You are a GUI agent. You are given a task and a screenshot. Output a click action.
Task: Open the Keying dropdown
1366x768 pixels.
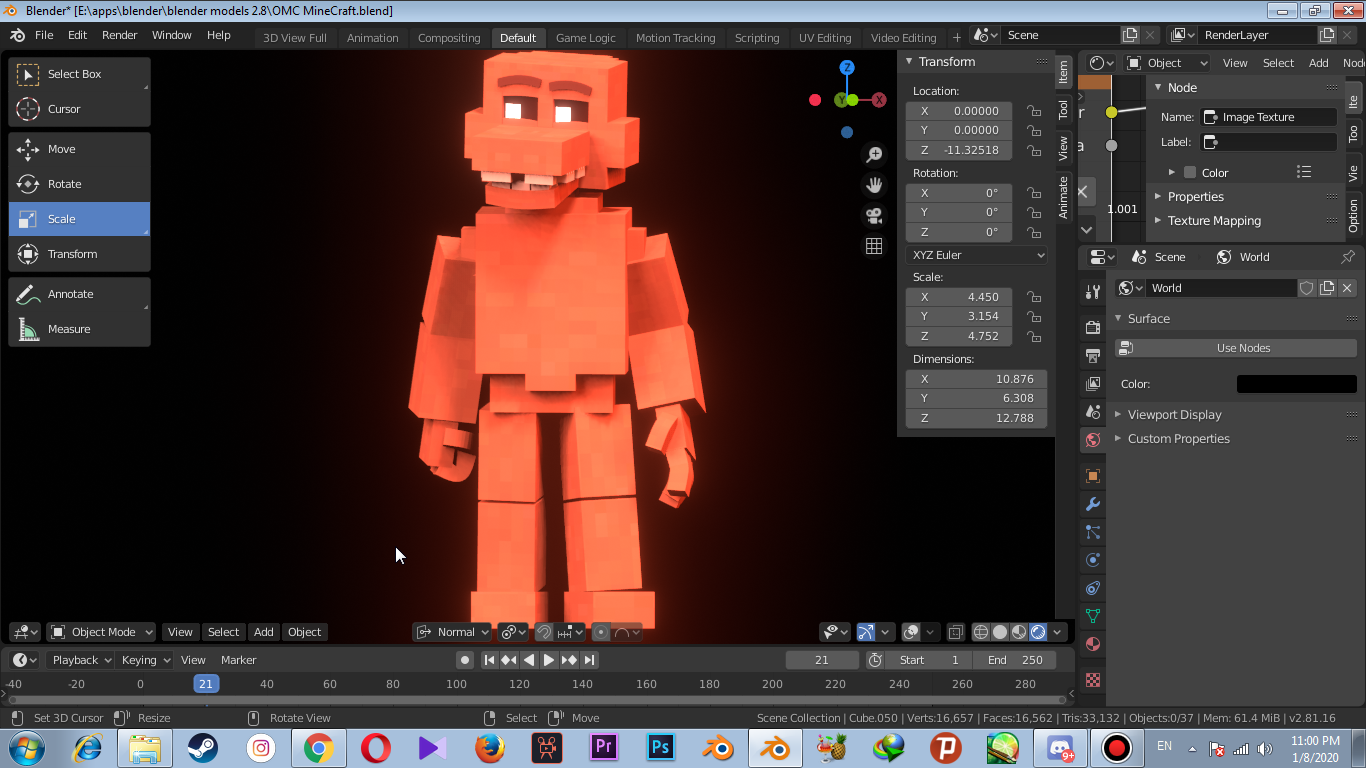(x=145, y=660)
